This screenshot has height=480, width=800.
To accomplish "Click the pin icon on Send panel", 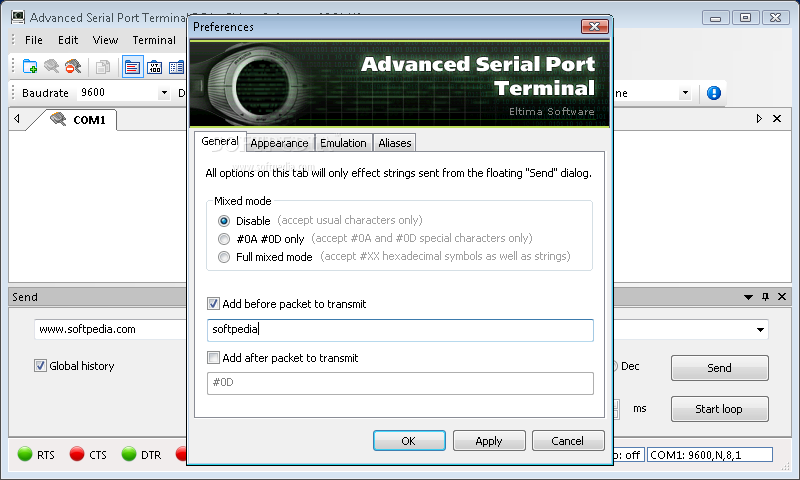I will [765, 296].
